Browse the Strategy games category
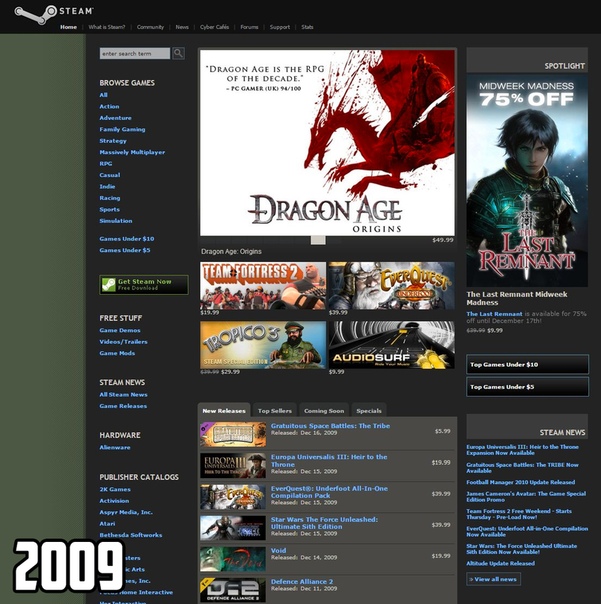This screenshot has width=601, height=604. (x=113, y=141)
